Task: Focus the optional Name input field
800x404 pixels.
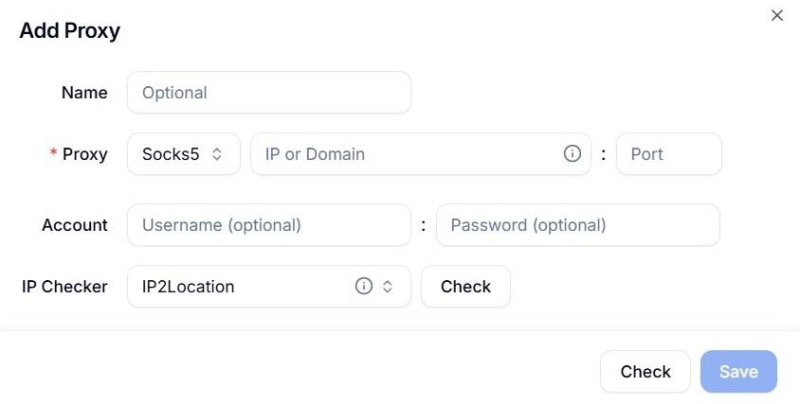Action: [x=269, y=92]
